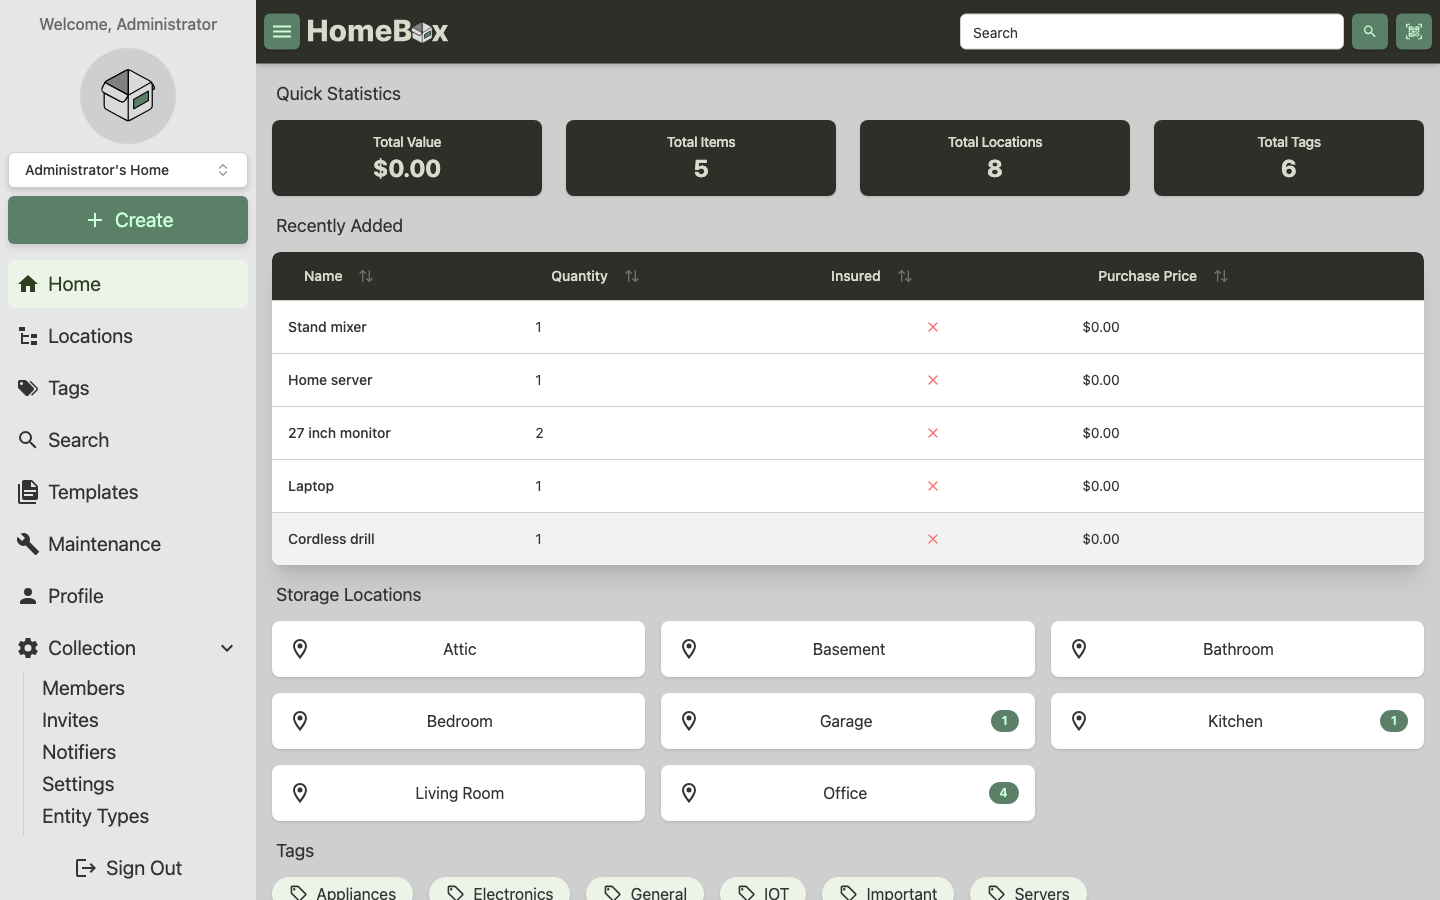Image resolution: width=1440 pixels, height=900 pixels.
Task: Collapse the Collection section chevron
Action: 227,648
